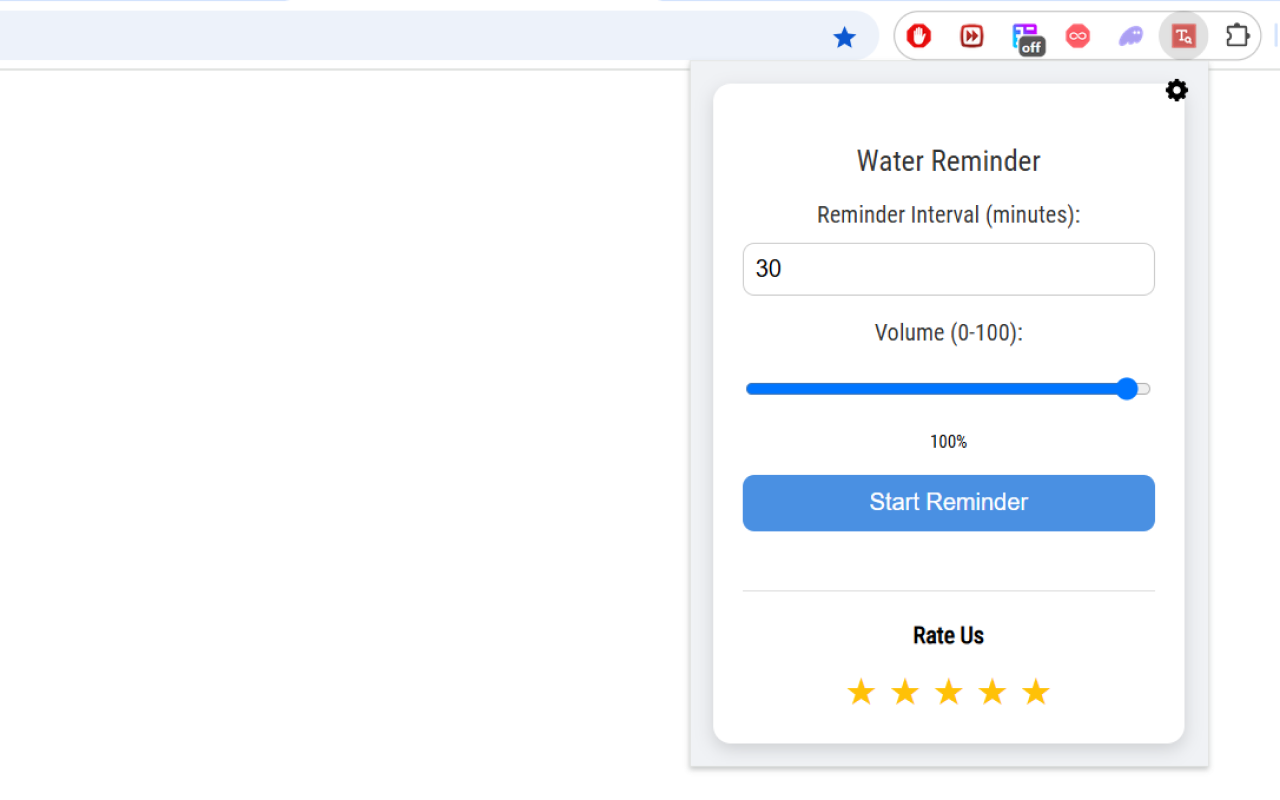
Task: Click the blue bookmark star icon
Action: (845, 38)
